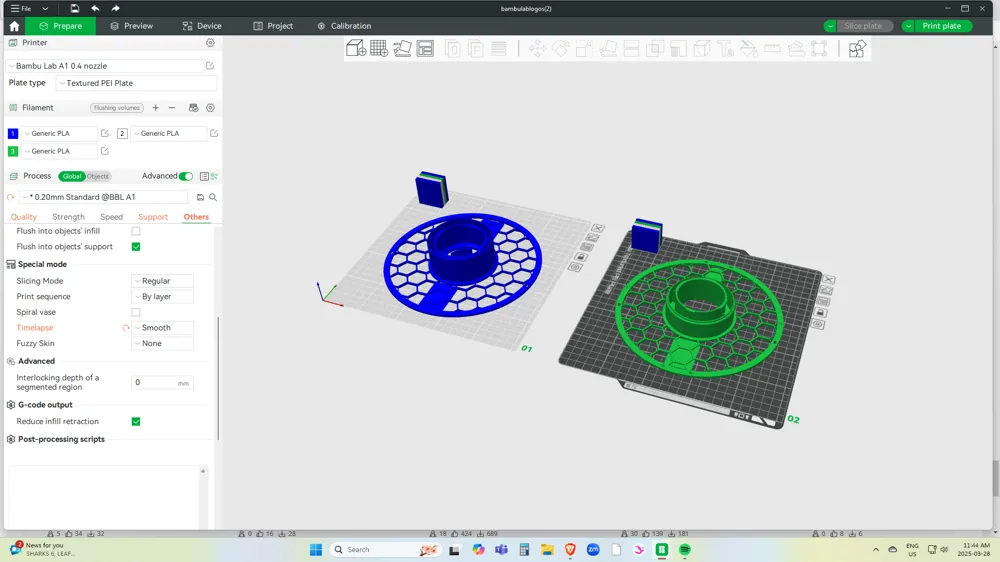Open the printer preset dropdown
Screen dimensions: 1000x562
click(x=105, y=66)
